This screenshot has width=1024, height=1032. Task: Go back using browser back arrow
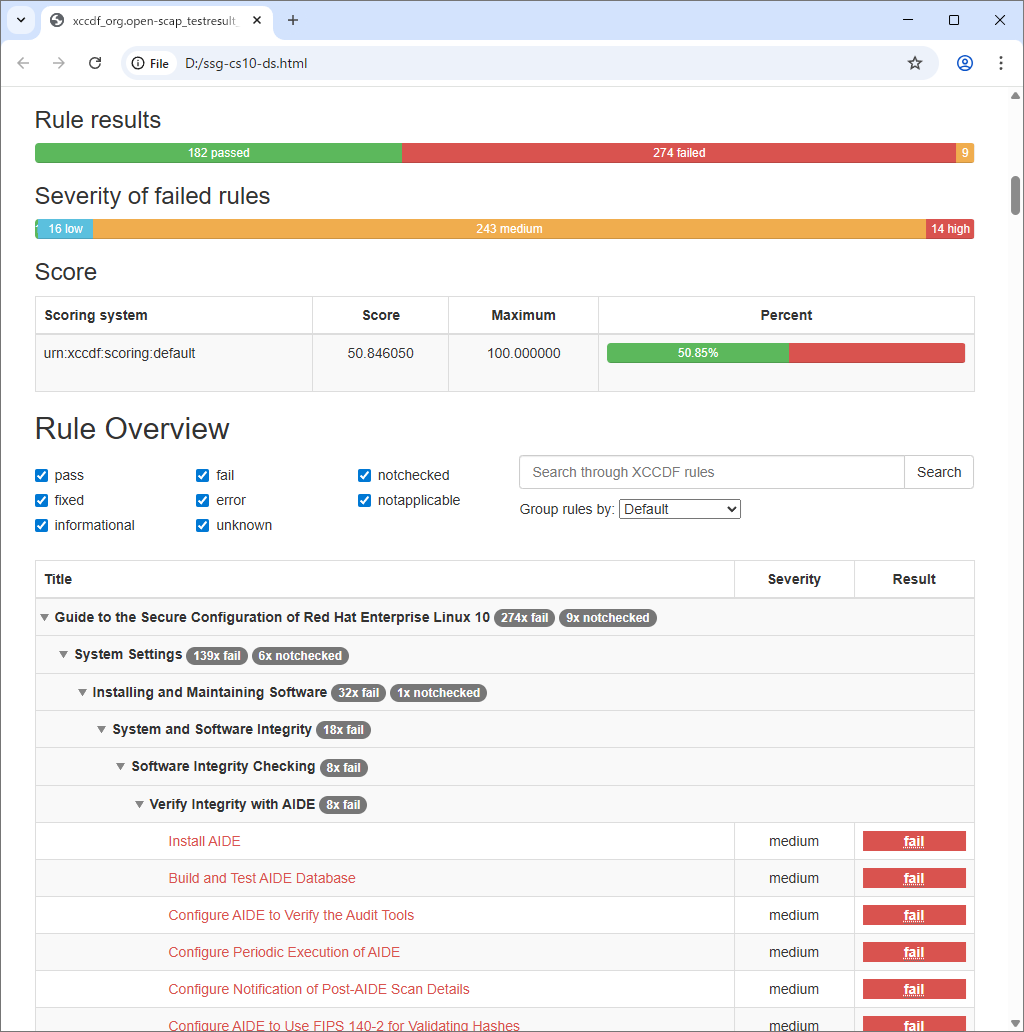tap(24, 63)
